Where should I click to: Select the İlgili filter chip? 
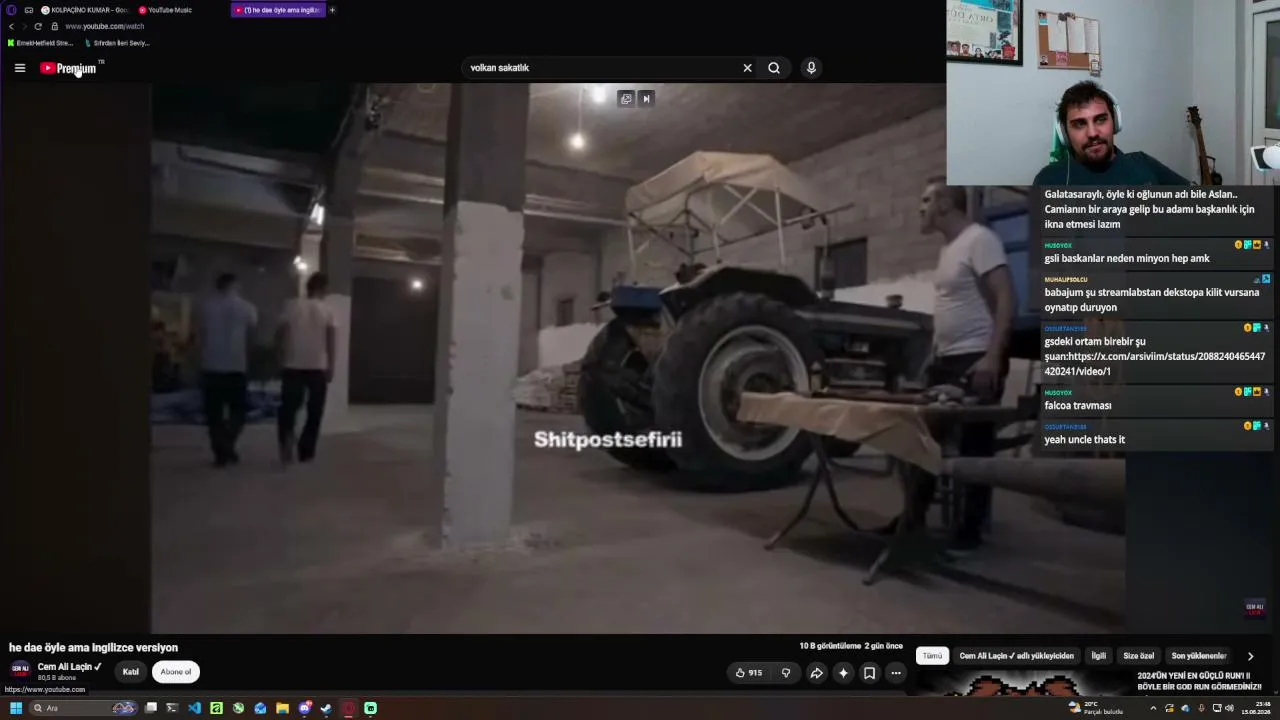pyautogui.click(x=1098, y=656)
